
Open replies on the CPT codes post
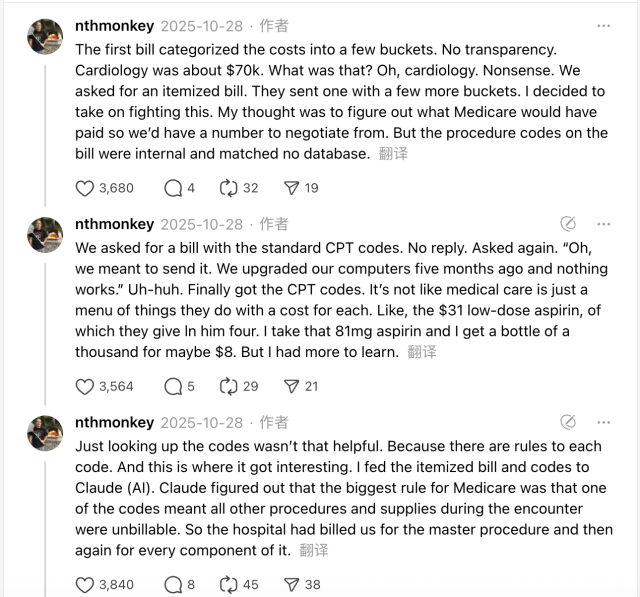[173, 386]
